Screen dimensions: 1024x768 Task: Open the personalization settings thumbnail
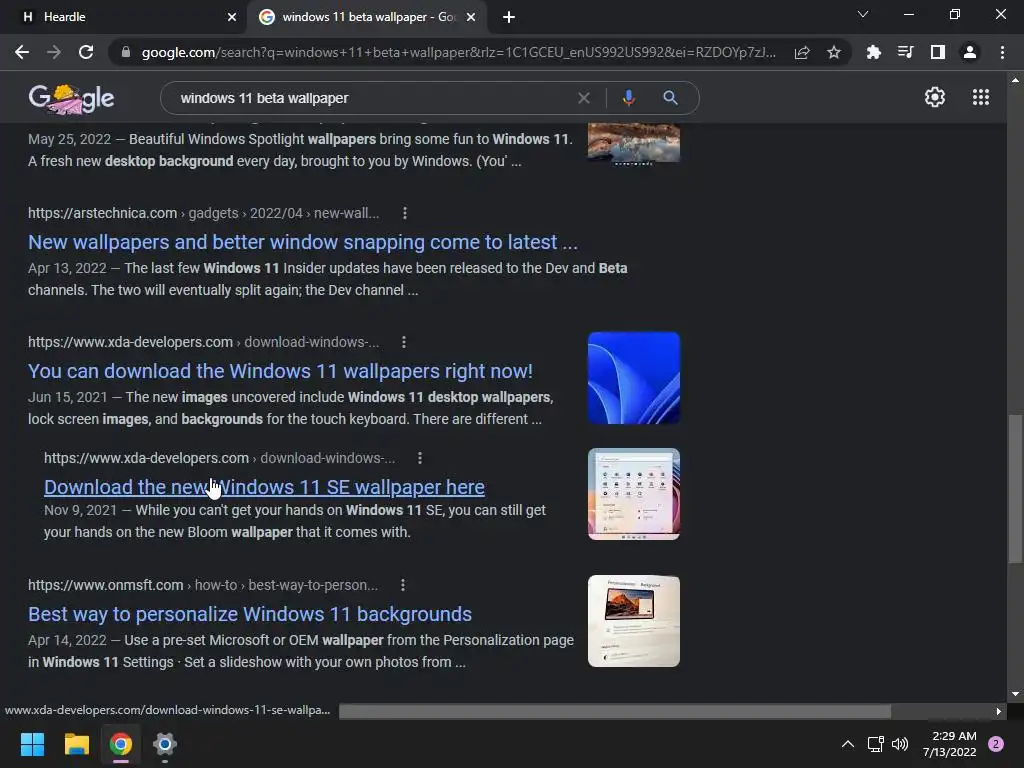(633, 621)
